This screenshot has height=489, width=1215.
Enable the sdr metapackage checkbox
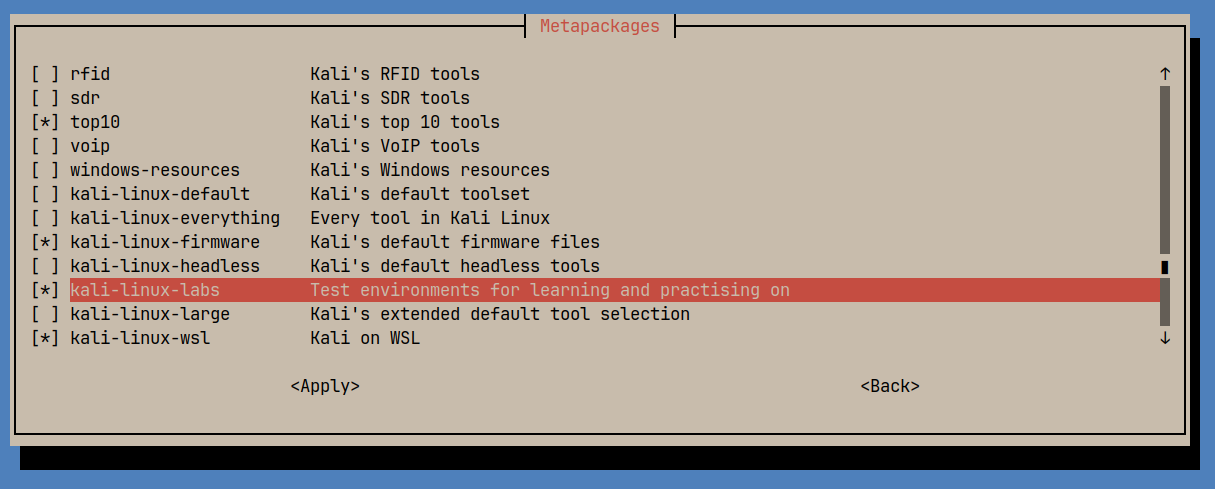[45, 98]
